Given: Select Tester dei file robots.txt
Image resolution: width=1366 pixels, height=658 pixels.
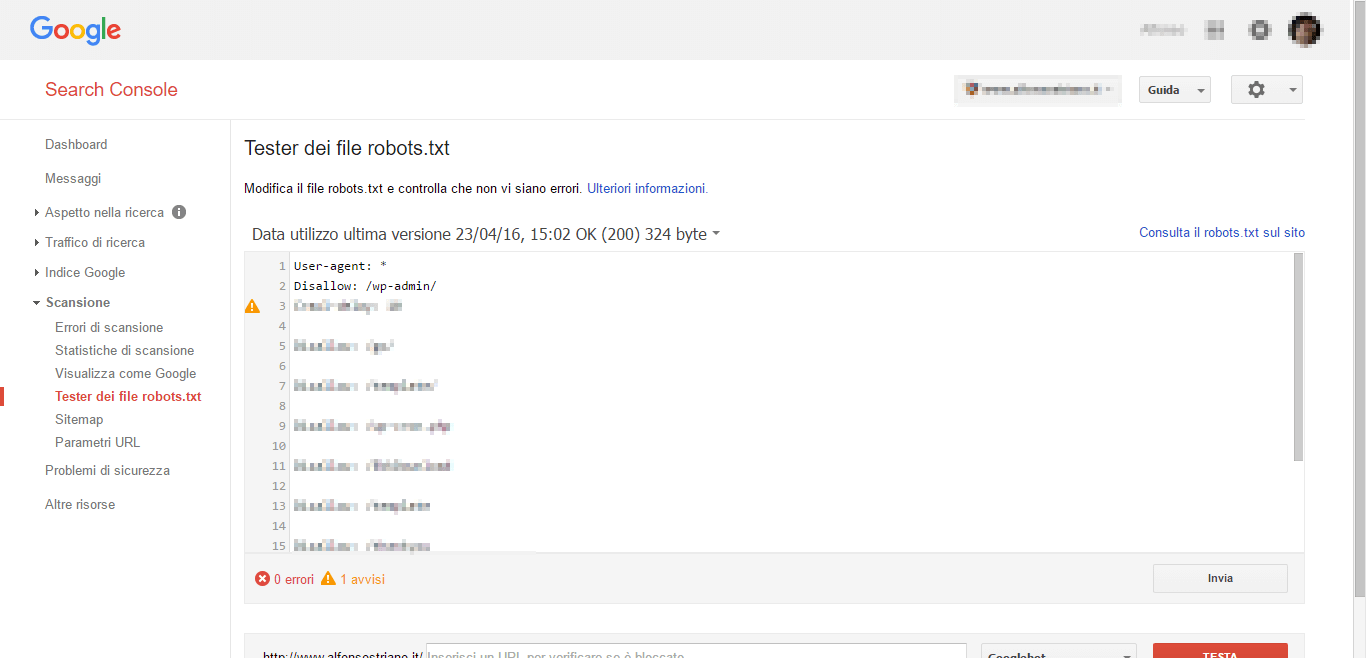Looking at the screenshot, I should 128,396.
